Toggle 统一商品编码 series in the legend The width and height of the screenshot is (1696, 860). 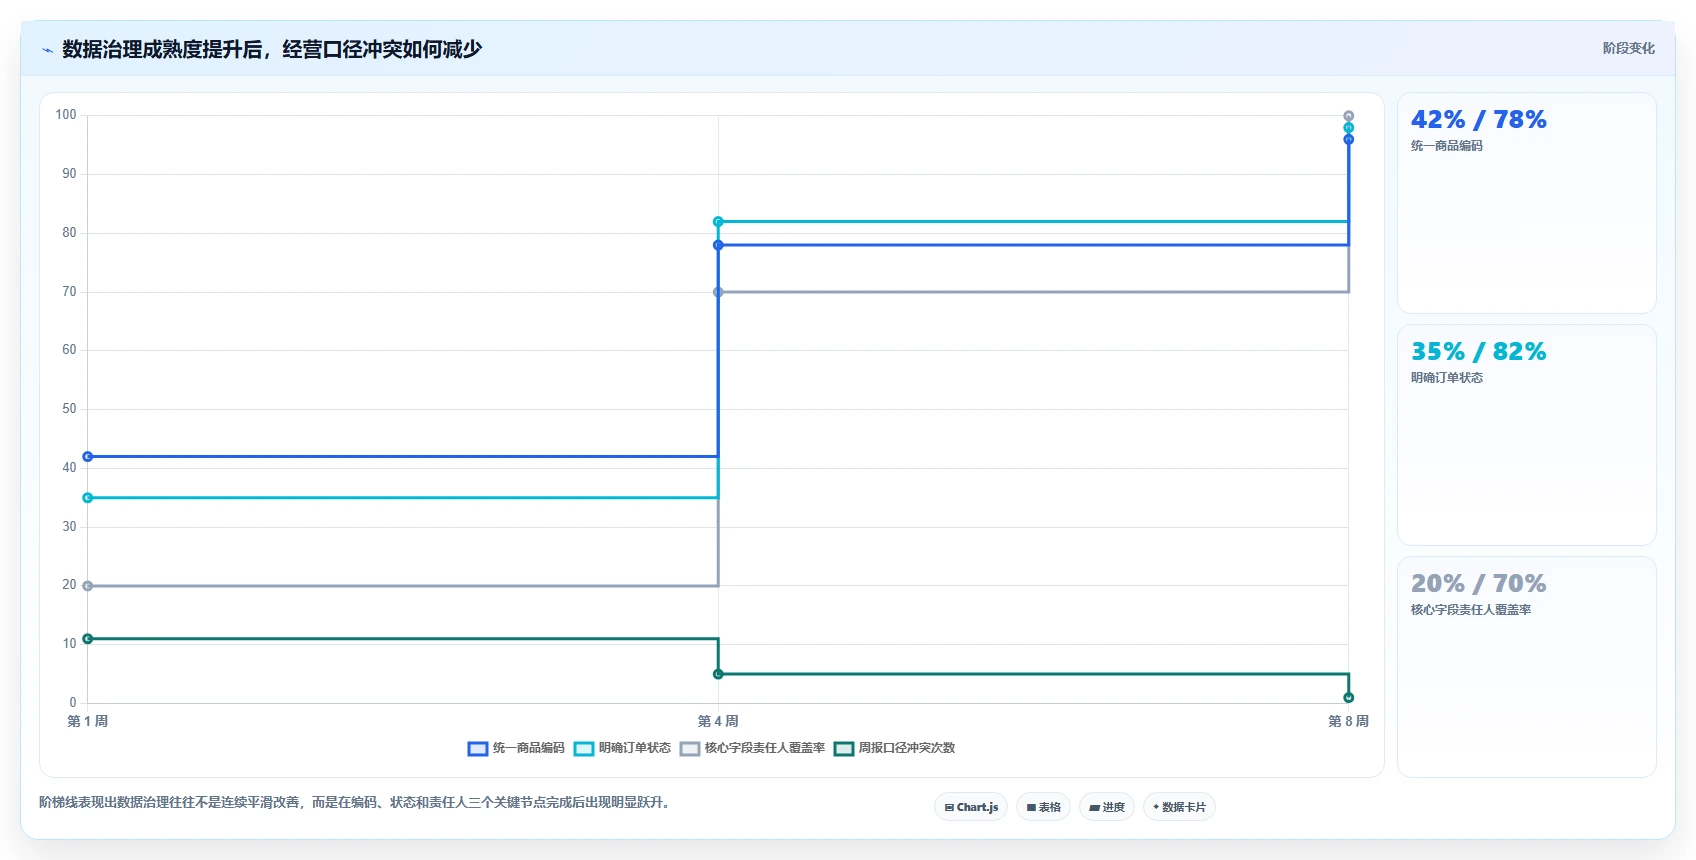(516, 748)
